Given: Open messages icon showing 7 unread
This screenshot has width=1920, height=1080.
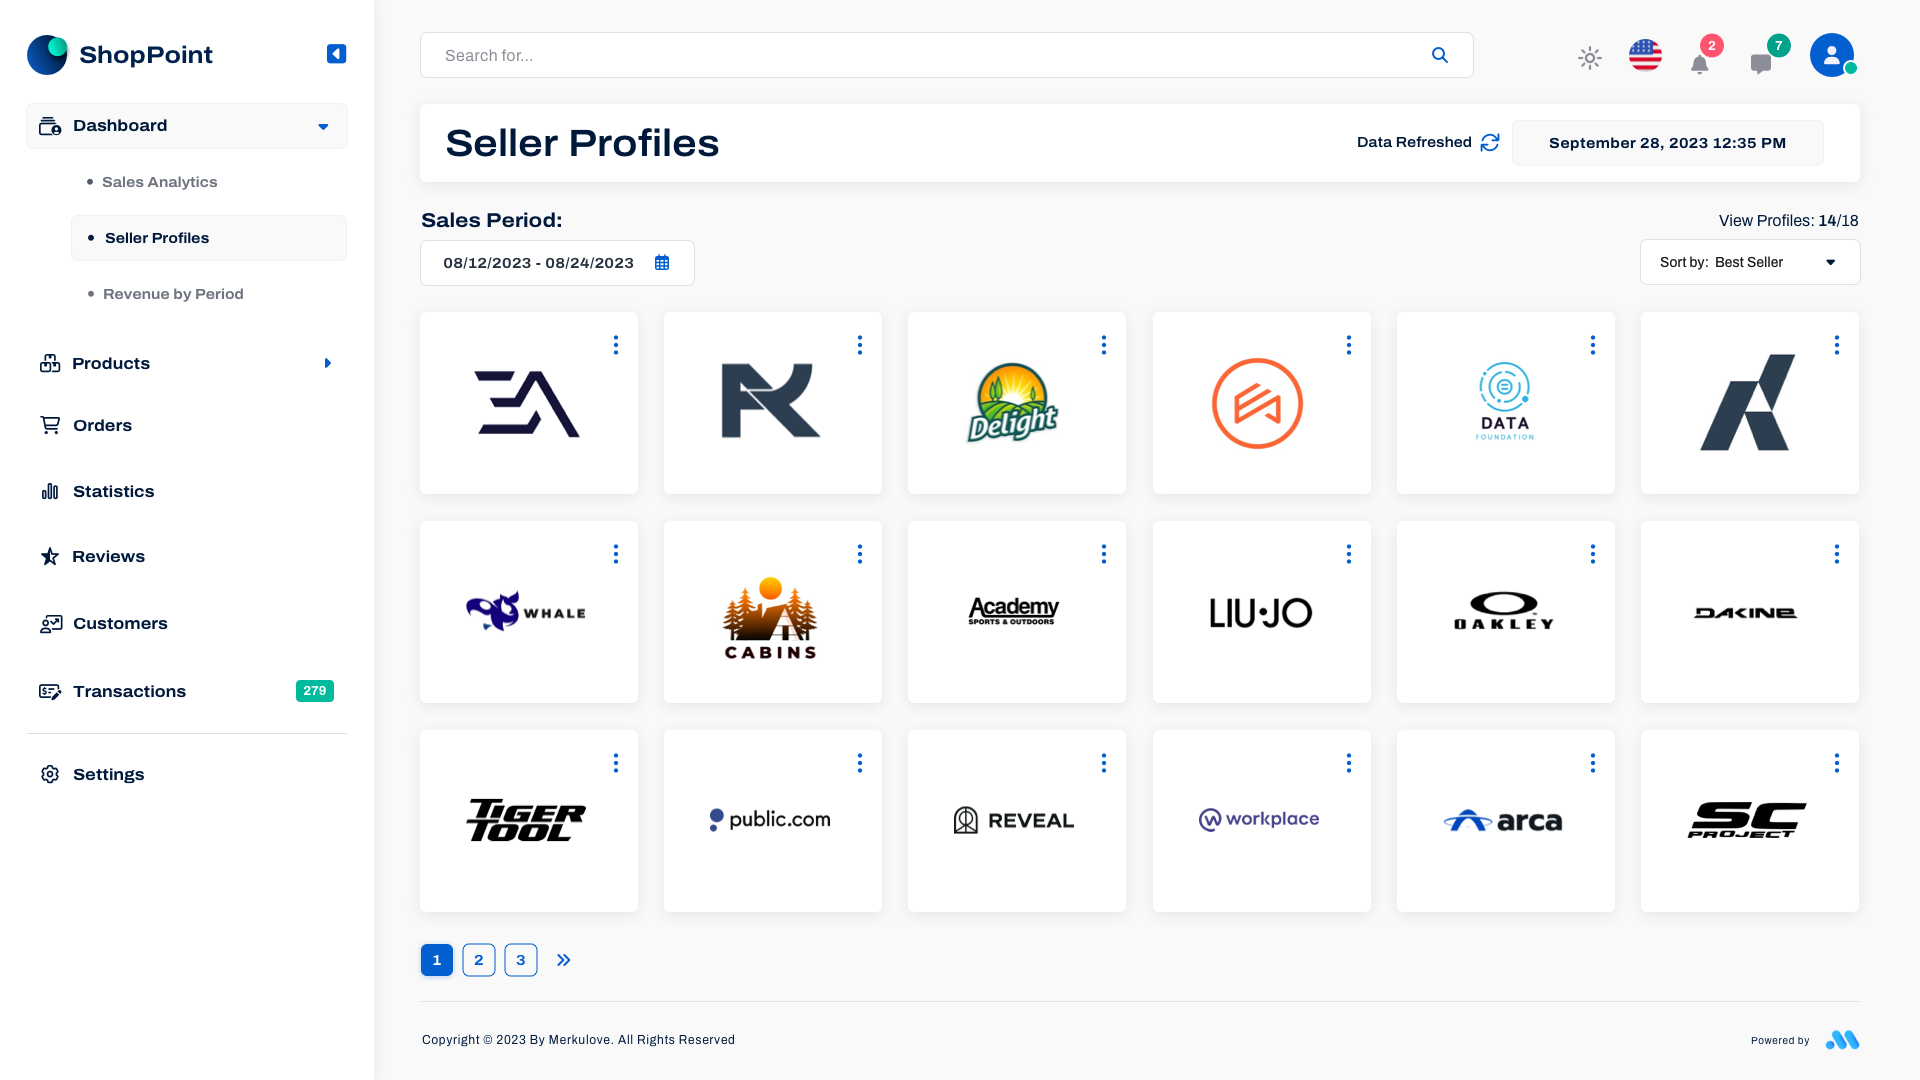Looking at the screenshot, I should (x=1762, y=62).
